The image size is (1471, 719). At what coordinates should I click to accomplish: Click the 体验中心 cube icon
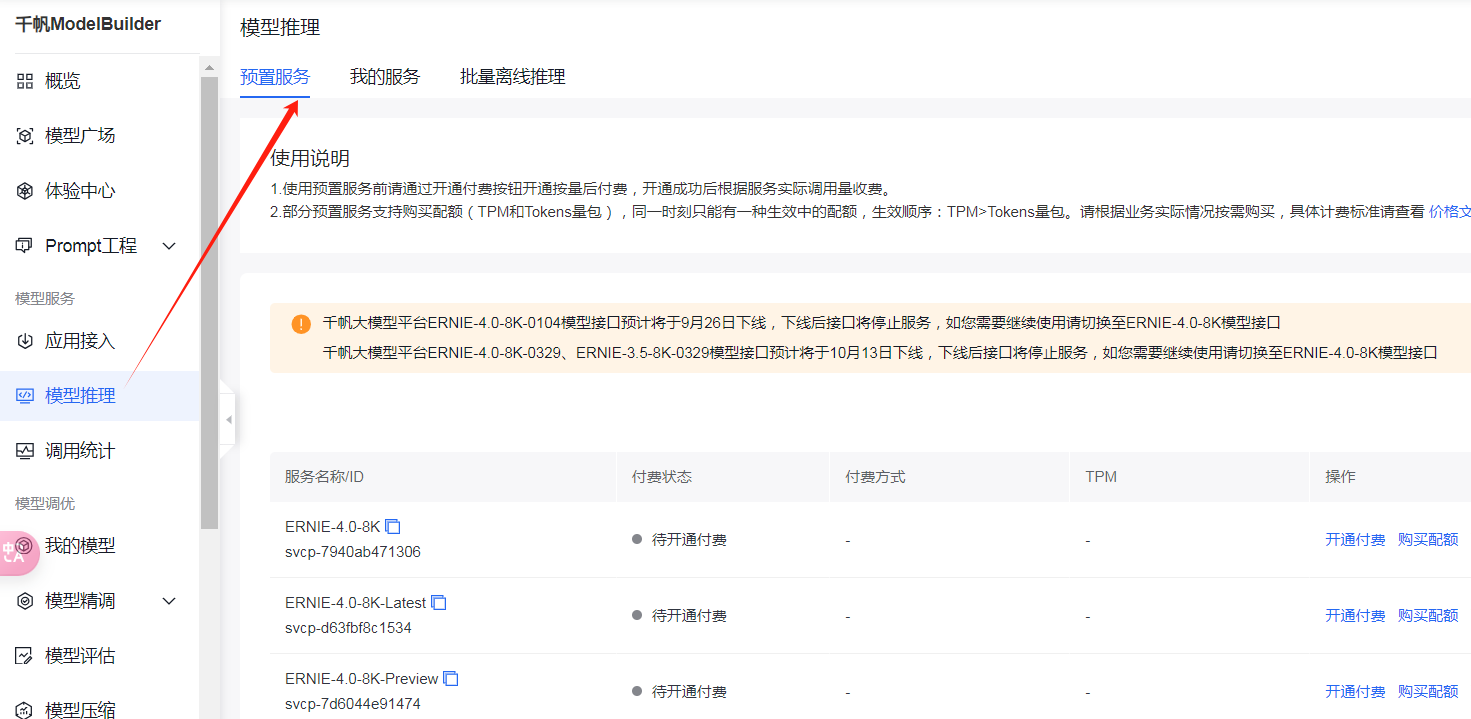point(25,191)
